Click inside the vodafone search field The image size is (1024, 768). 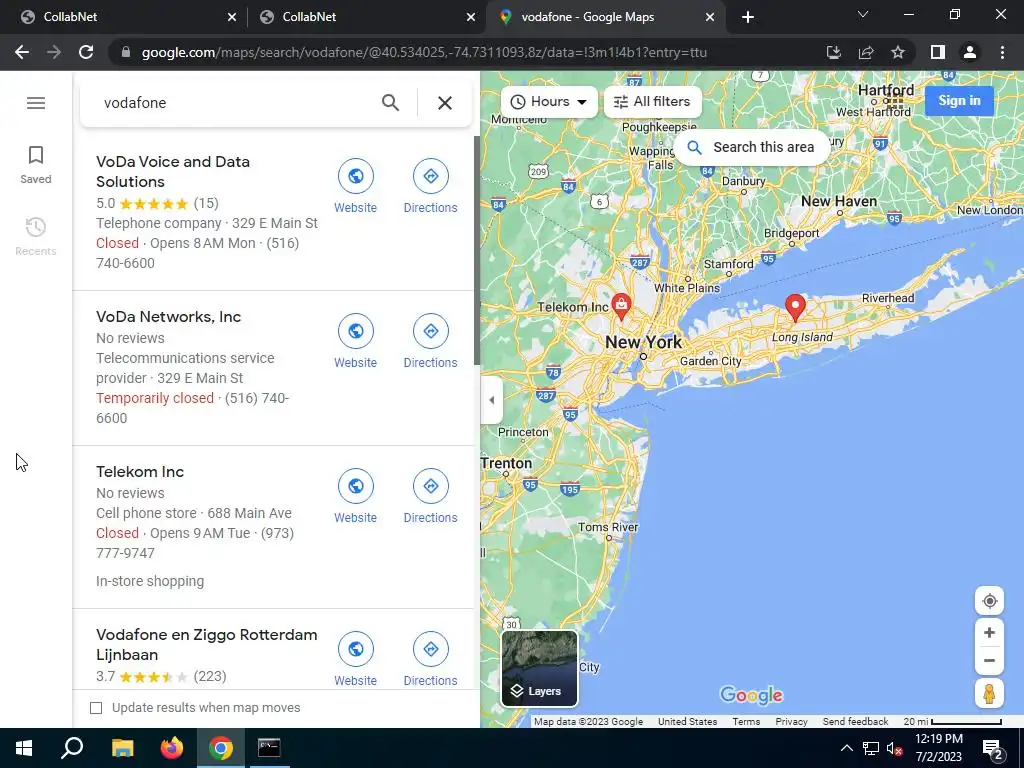click(x=235, y=103)
